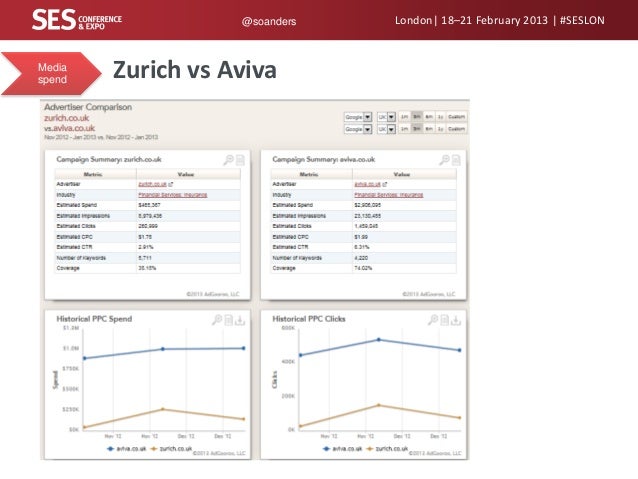Open the first-row Google search engine dropdown
638x479 pixels.
(358, 117)
